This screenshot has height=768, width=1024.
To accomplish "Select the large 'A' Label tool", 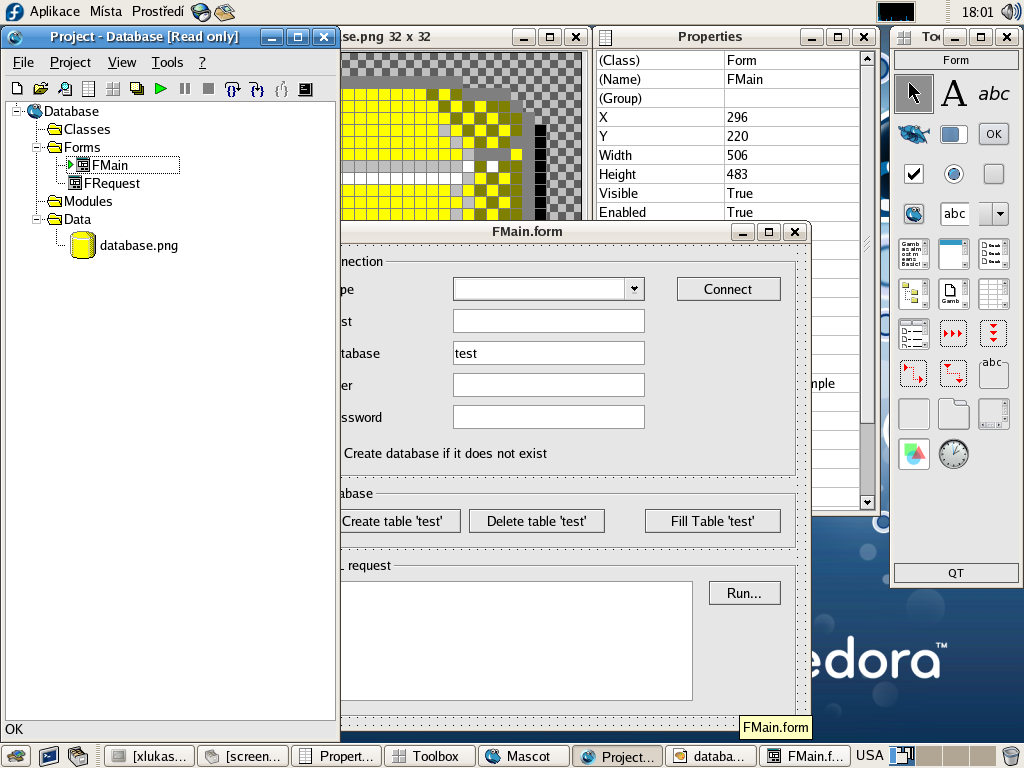I will 954,94.
